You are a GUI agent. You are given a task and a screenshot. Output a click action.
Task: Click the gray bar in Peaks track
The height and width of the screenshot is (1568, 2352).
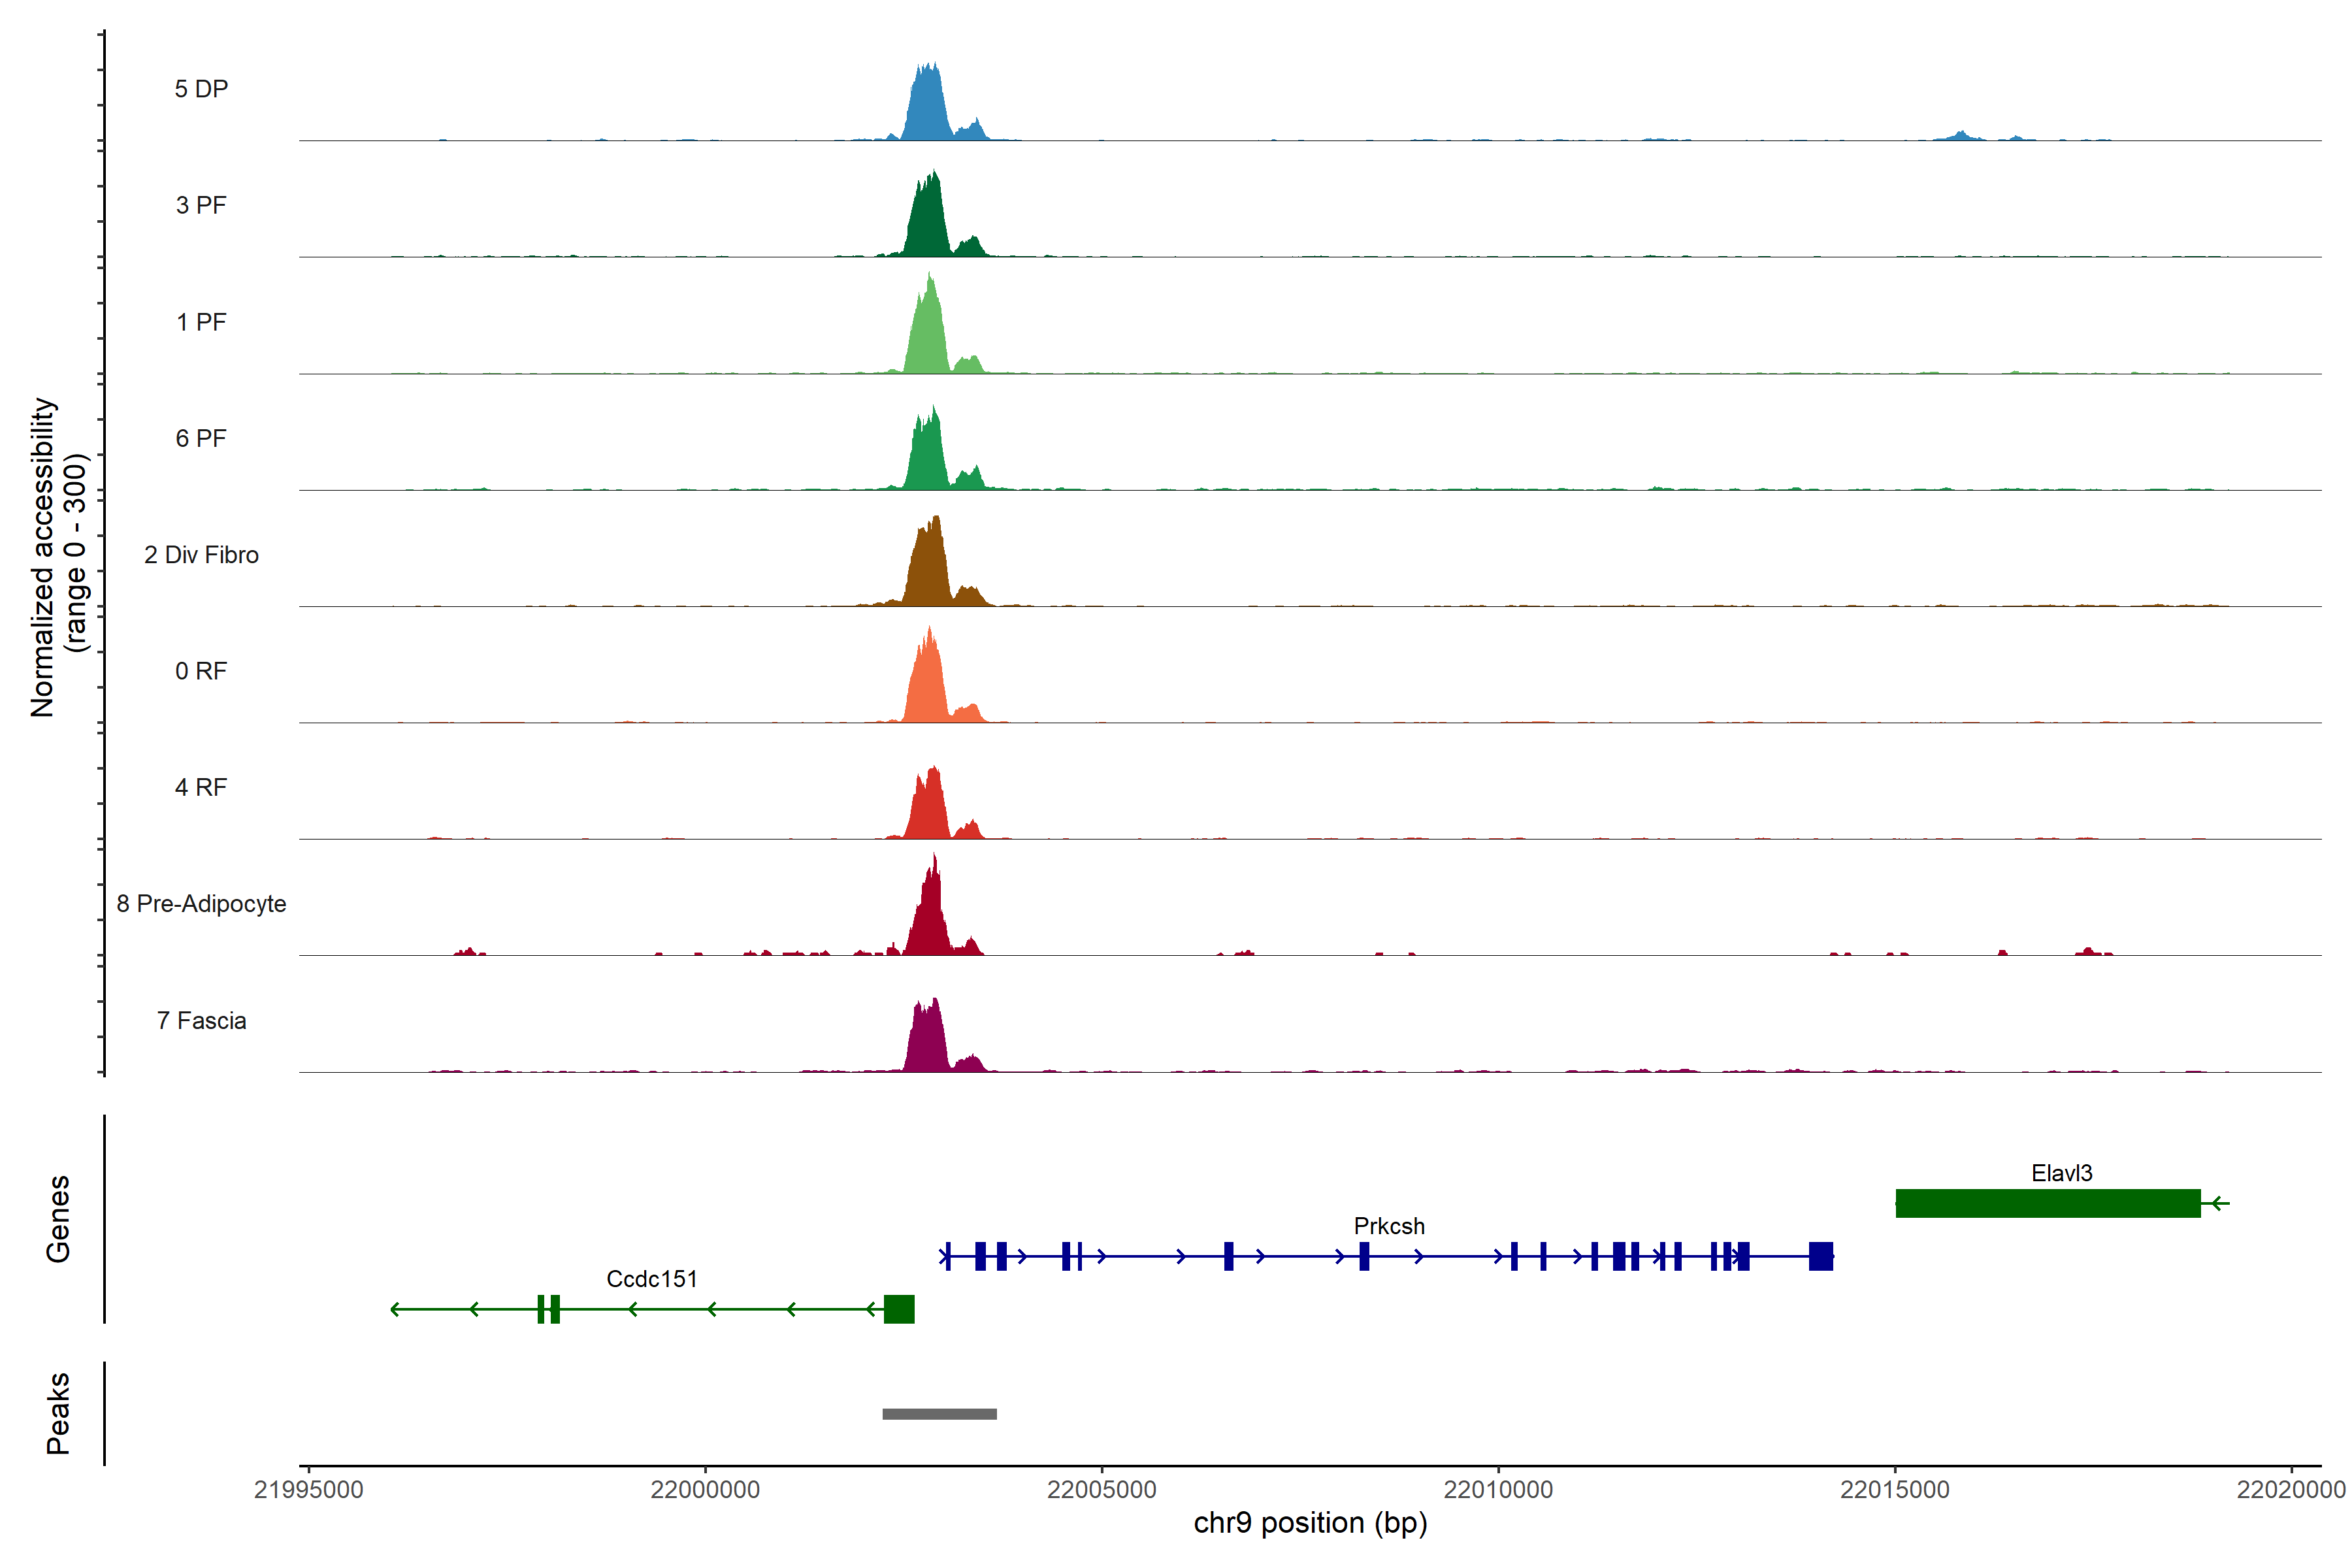click(x=939, y=1414)
